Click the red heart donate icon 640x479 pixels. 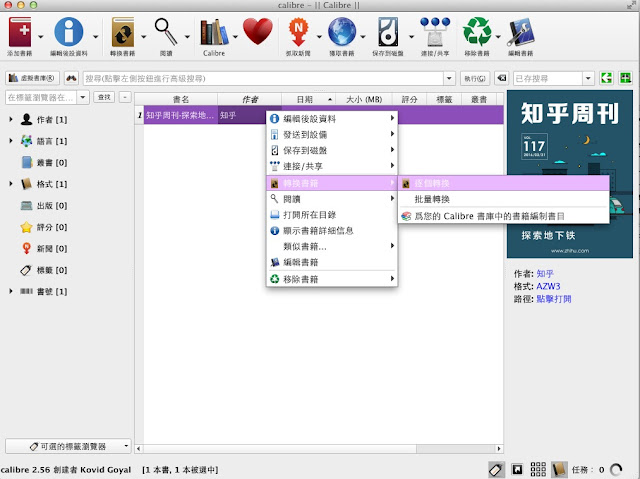click(258, 32)
